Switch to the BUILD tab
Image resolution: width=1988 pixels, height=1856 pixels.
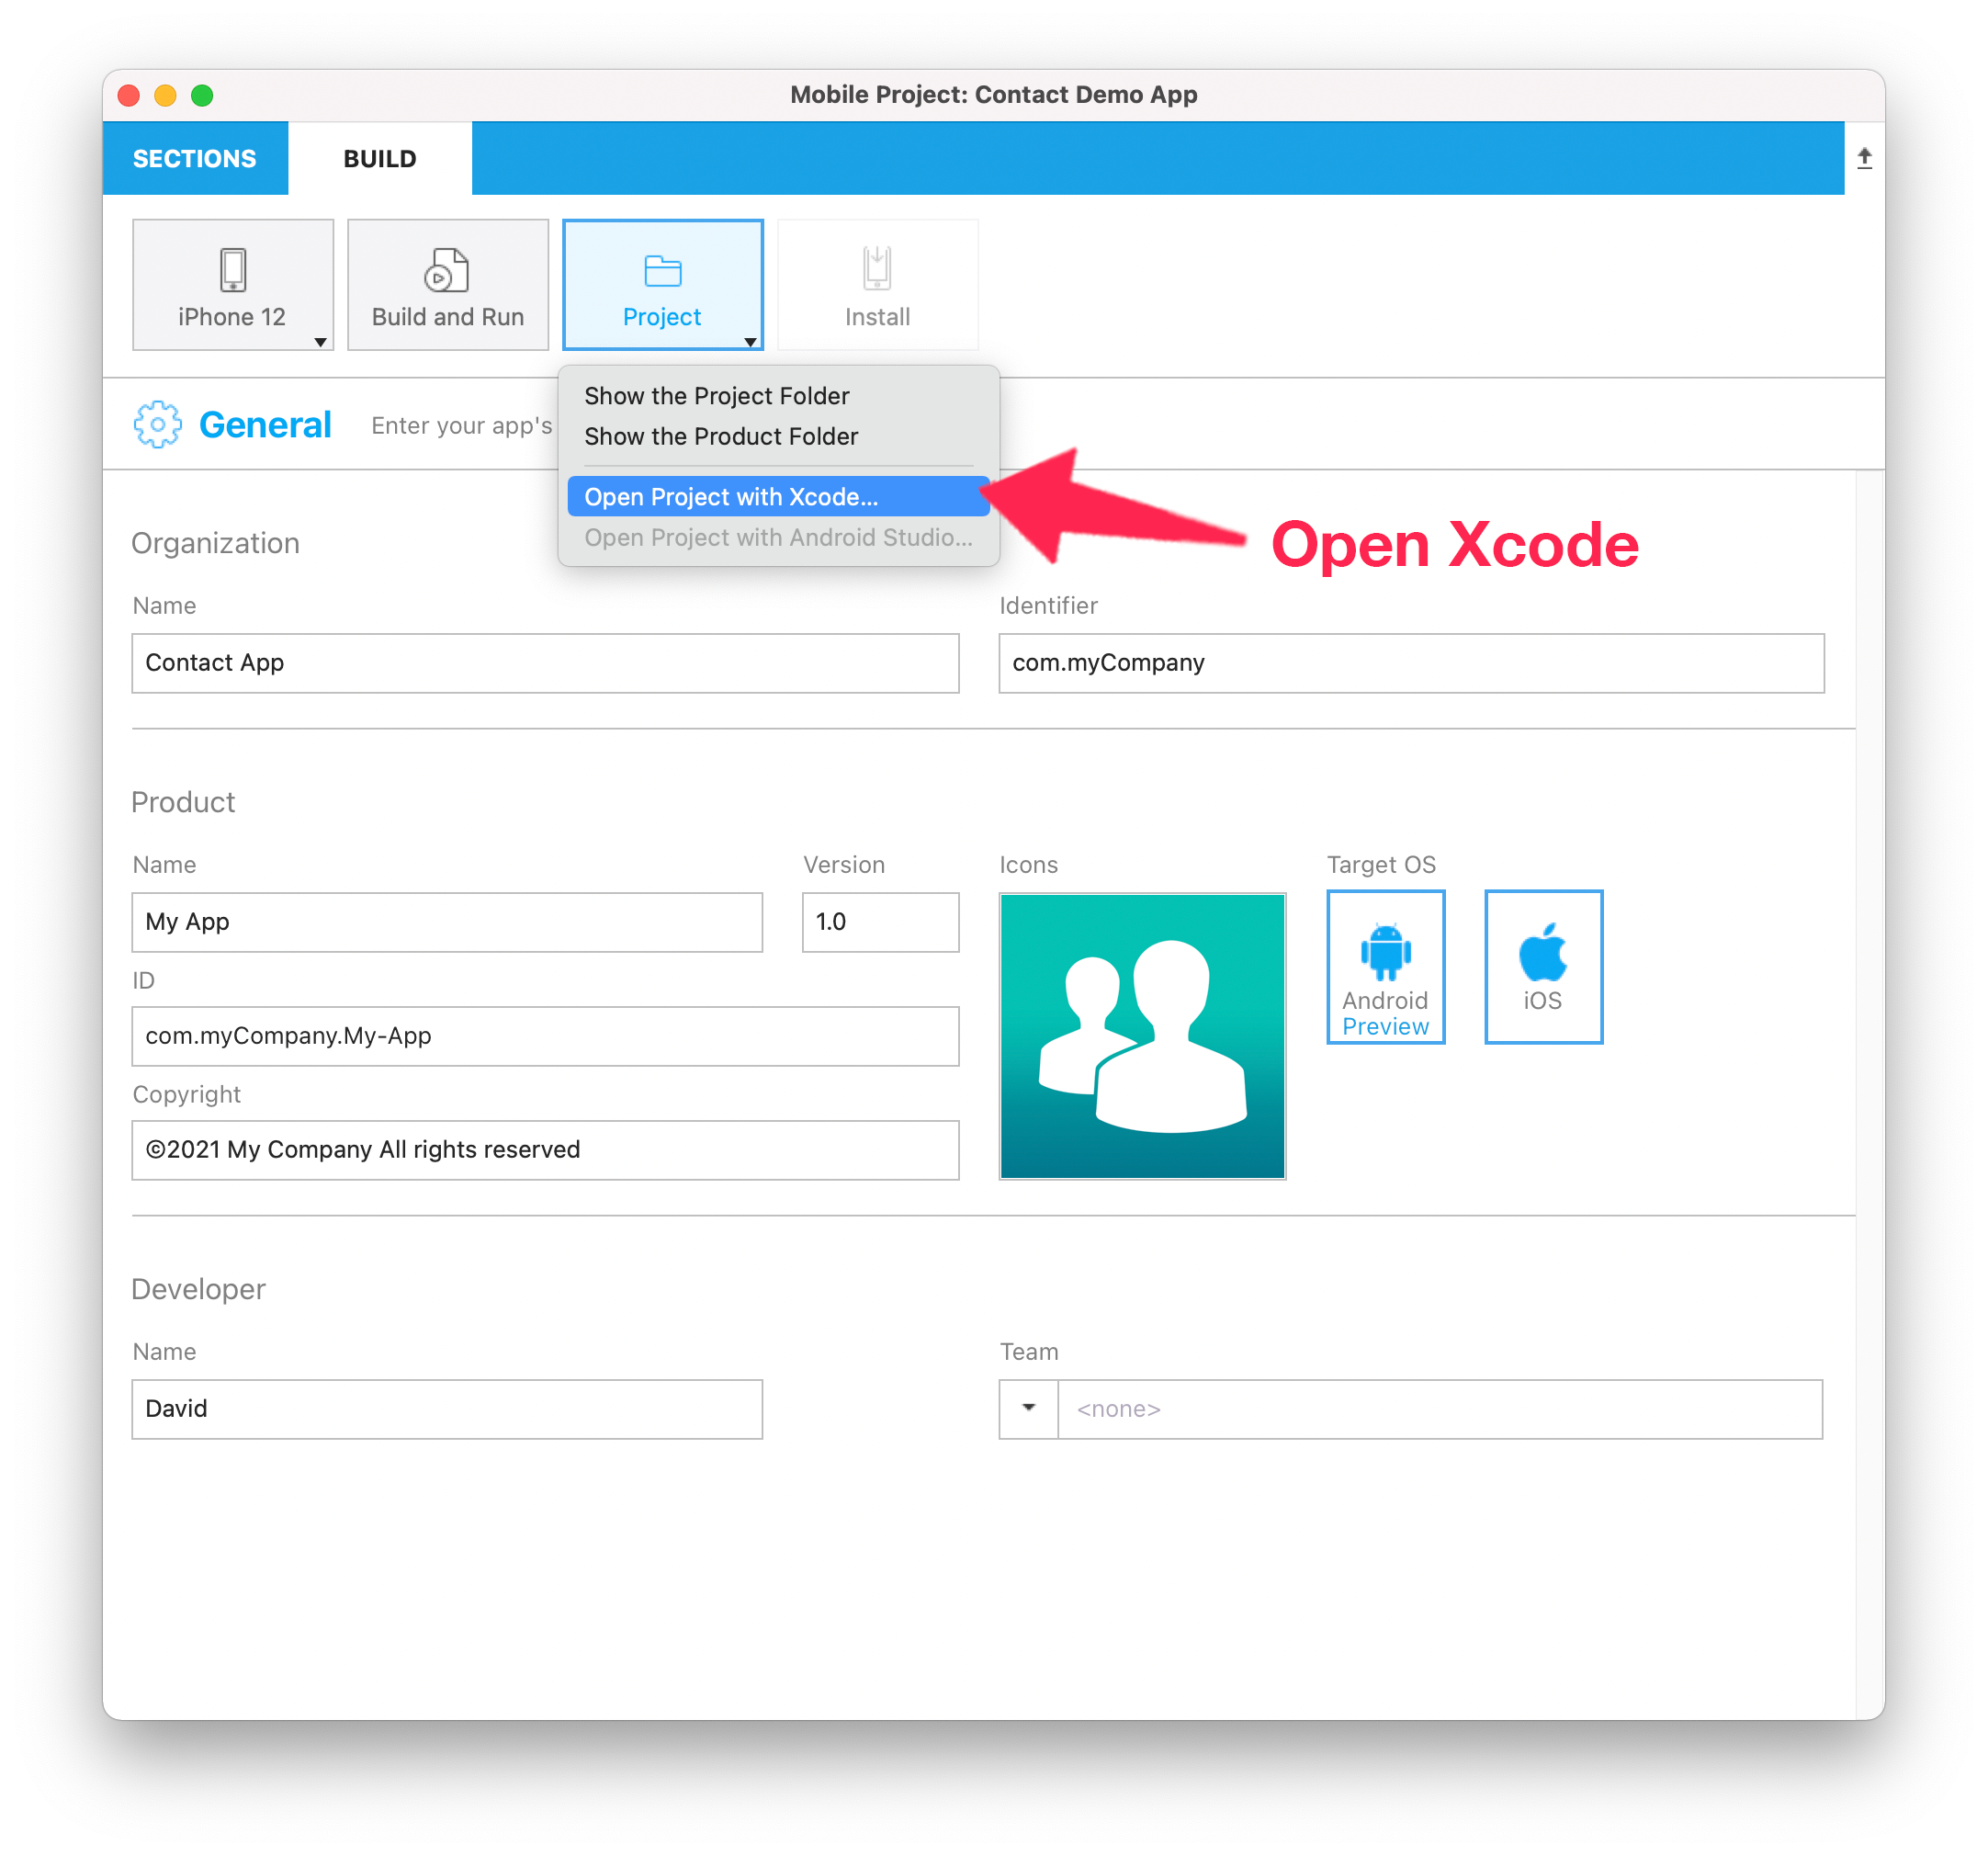380,158
